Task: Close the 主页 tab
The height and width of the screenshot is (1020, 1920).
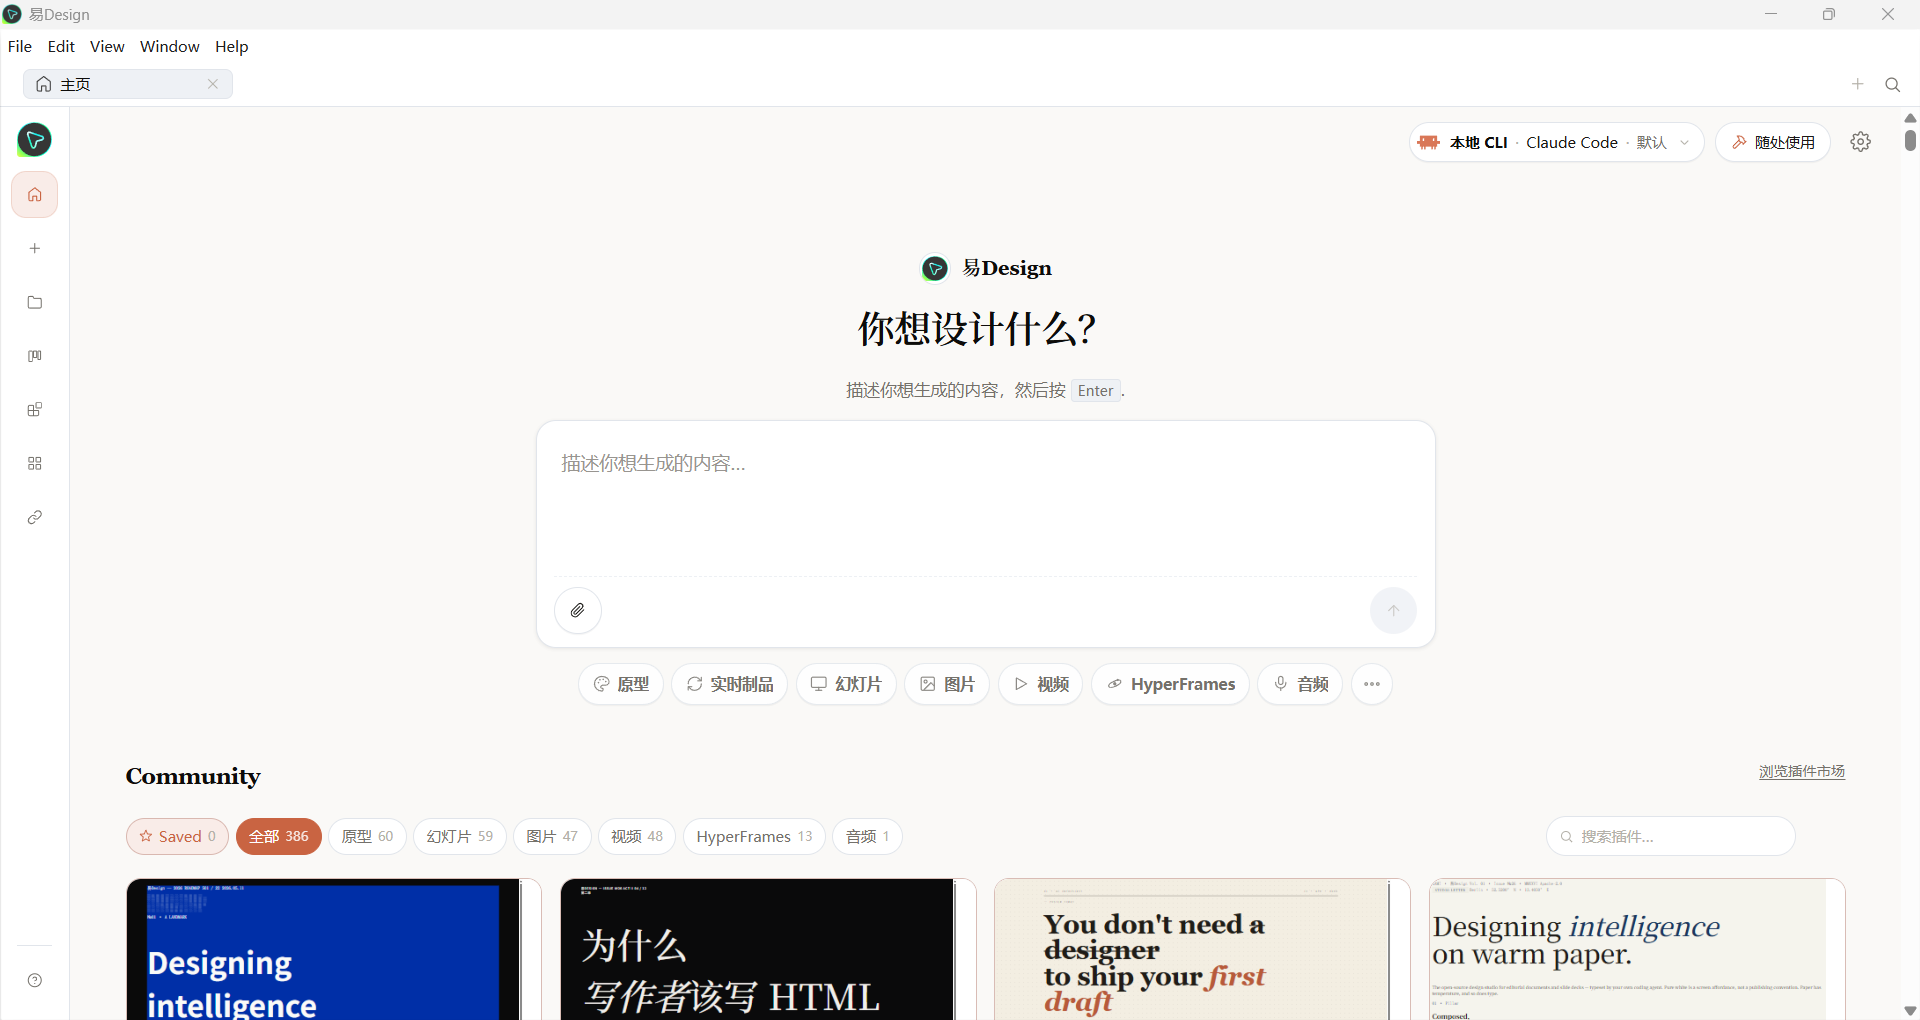Action: tap(212, 84)
